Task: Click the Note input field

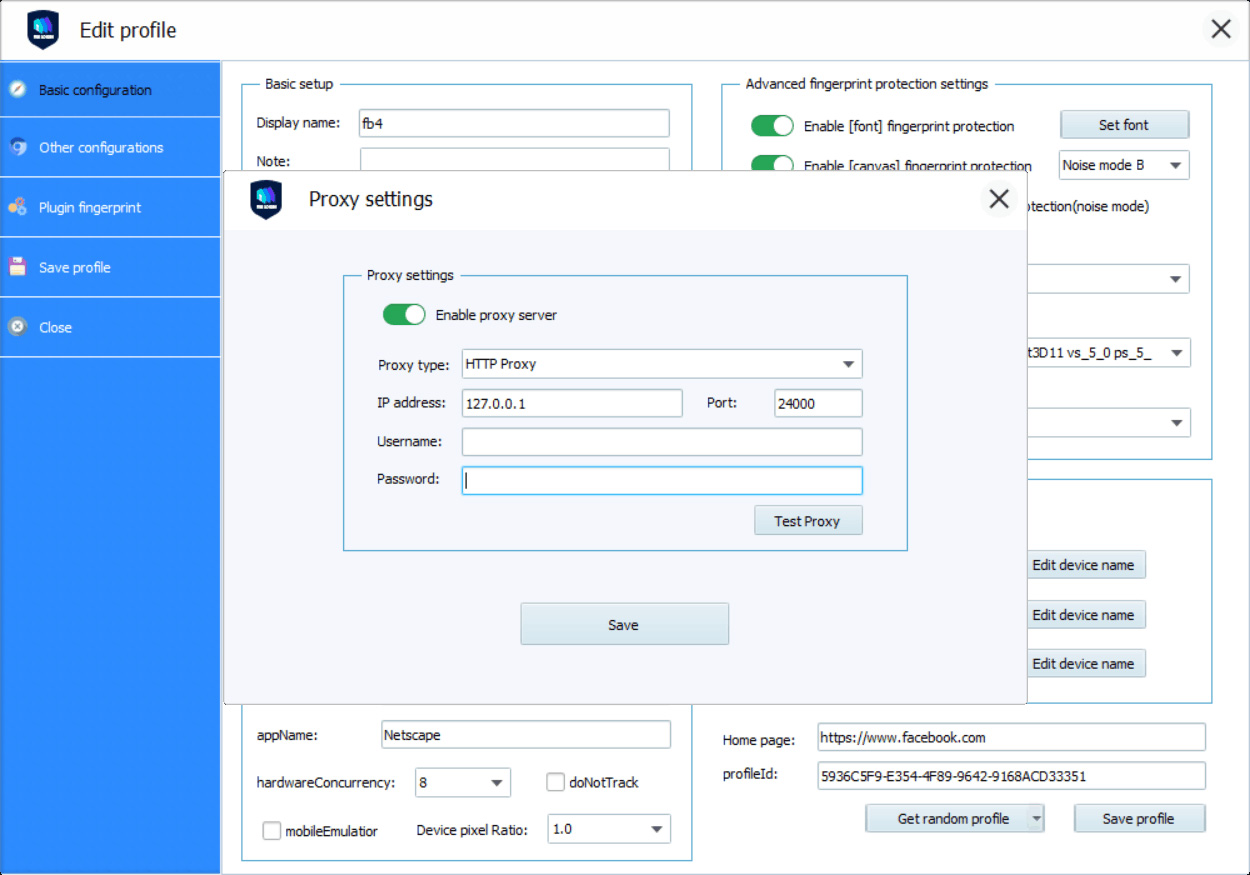Action: 514,160
